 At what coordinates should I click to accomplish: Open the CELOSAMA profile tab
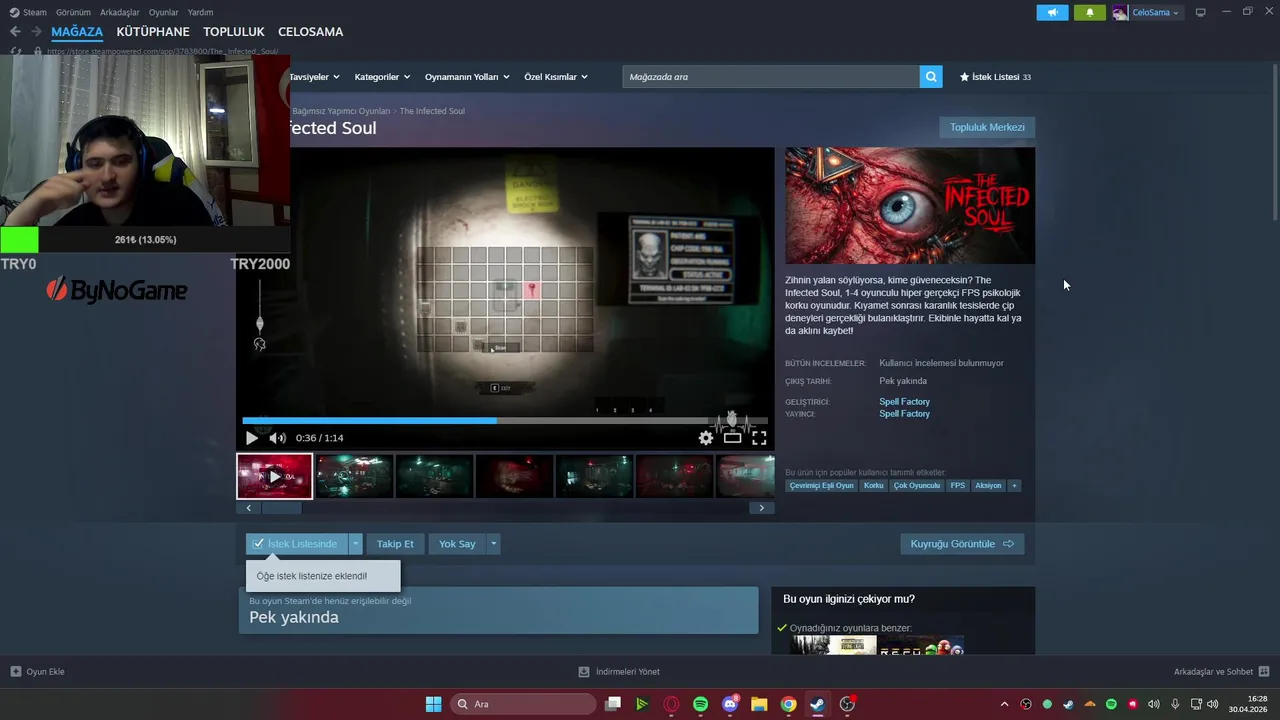(310, 32)
